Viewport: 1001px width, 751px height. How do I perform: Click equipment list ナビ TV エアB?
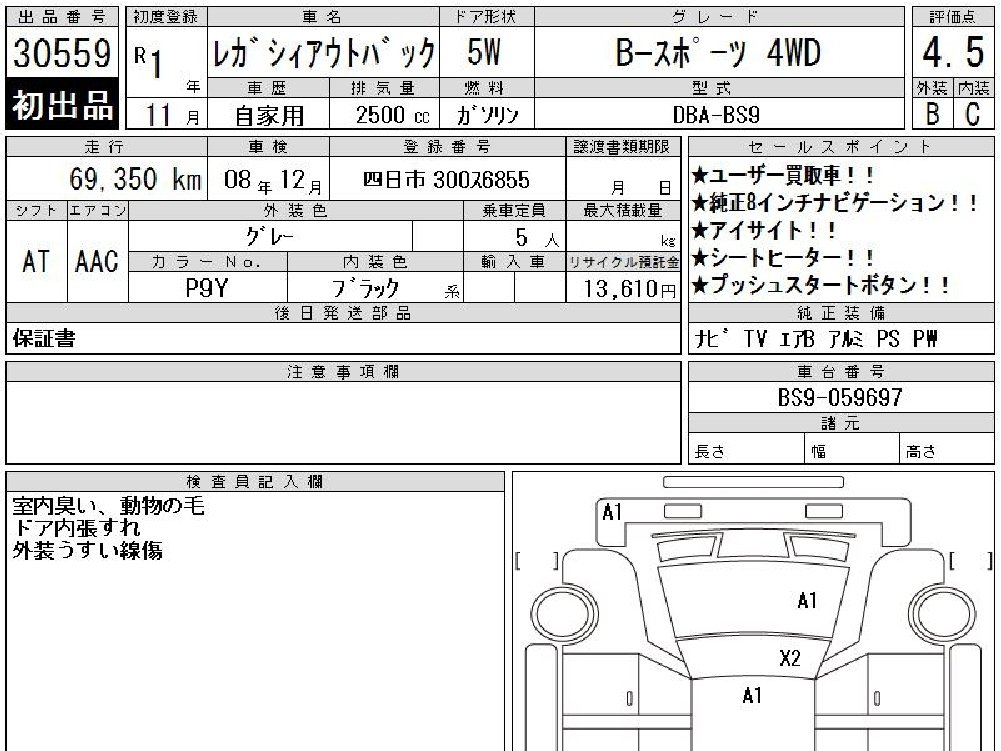[817, 338]
